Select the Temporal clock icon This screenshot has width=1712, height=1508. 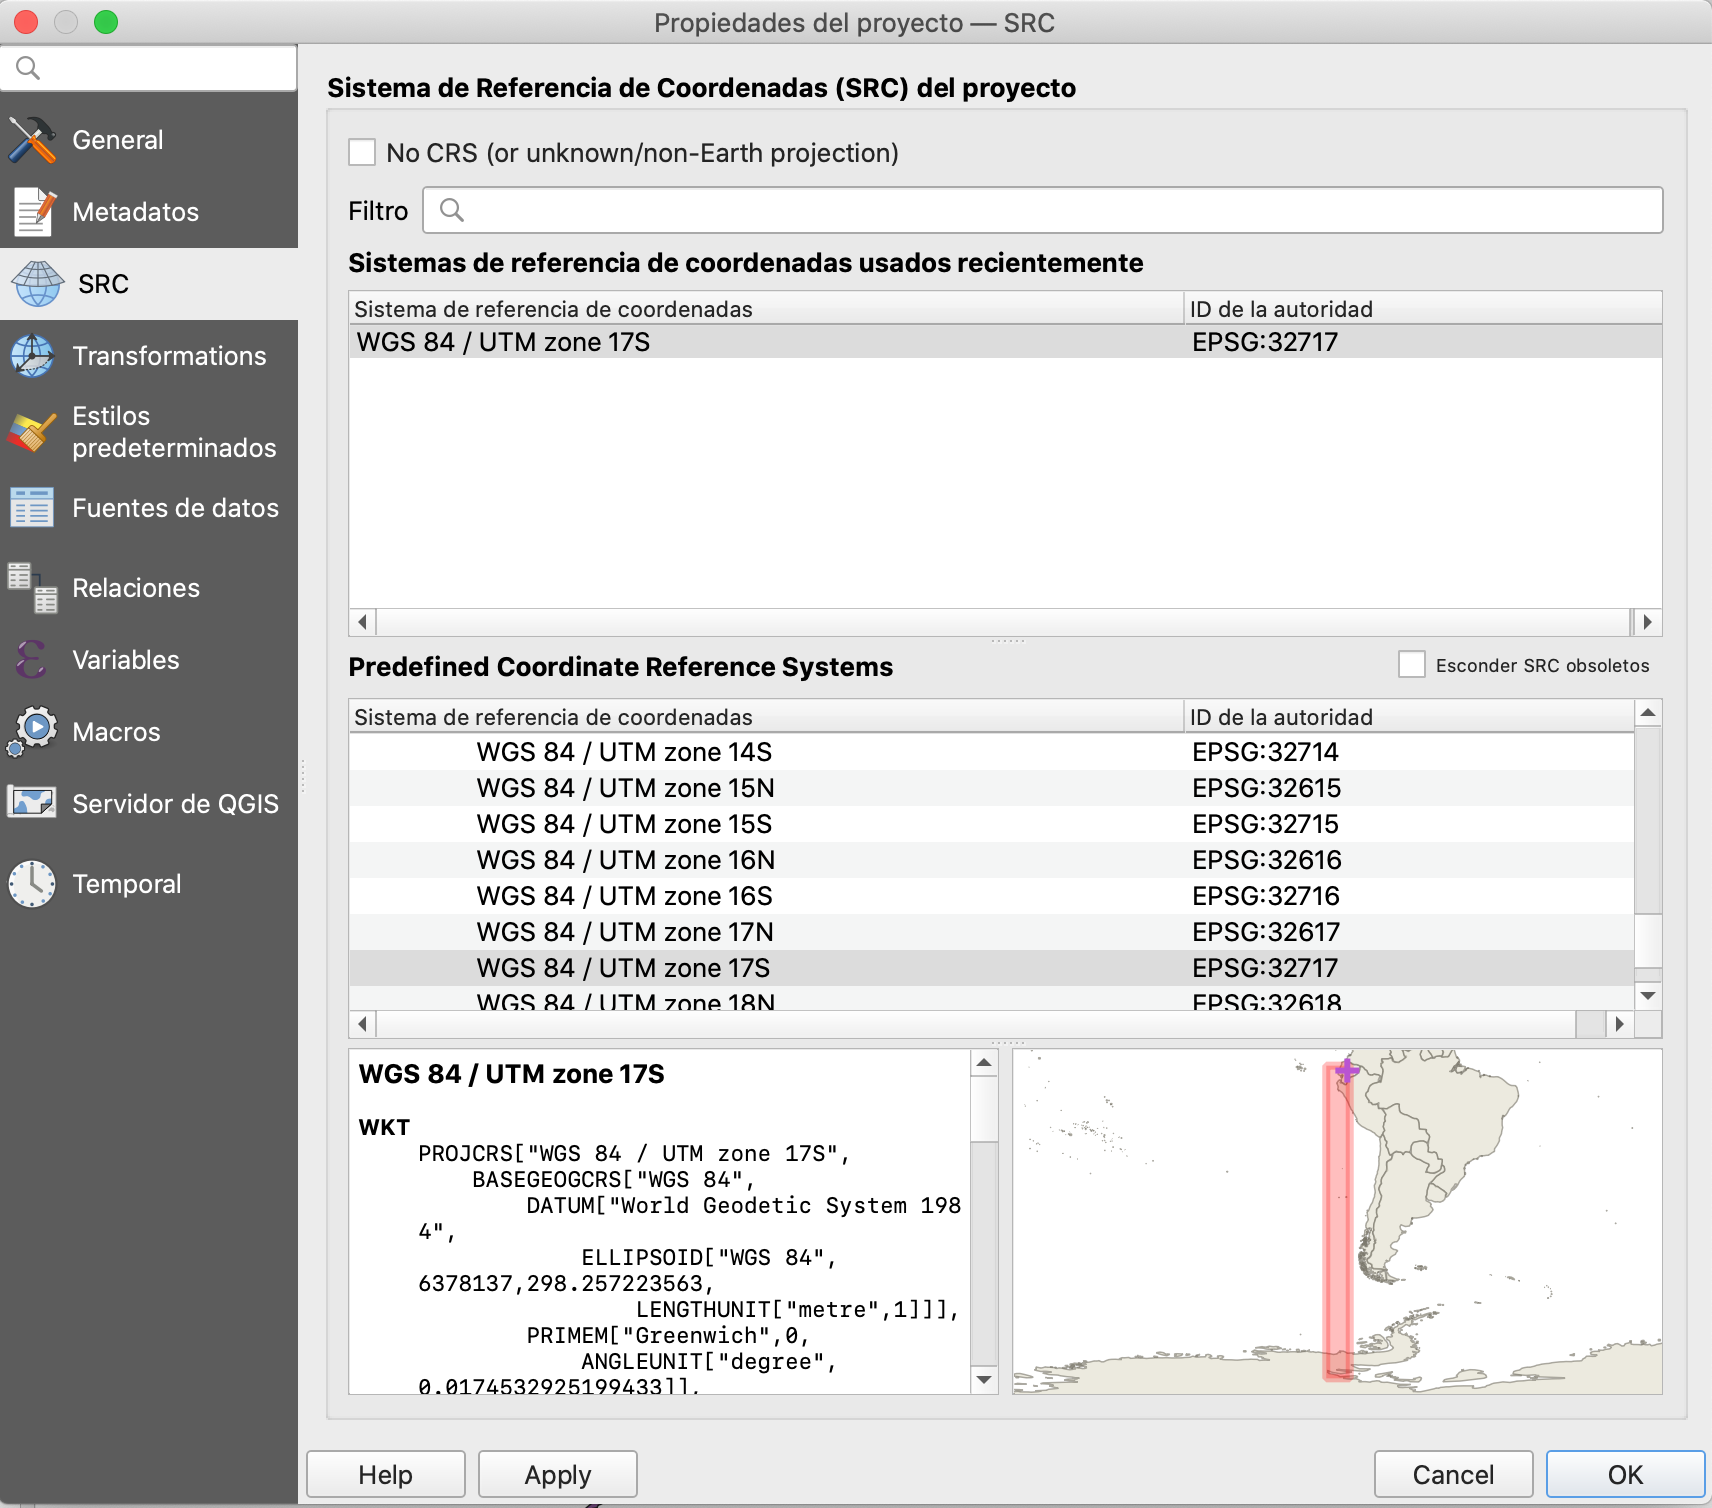tap(32, 884)
